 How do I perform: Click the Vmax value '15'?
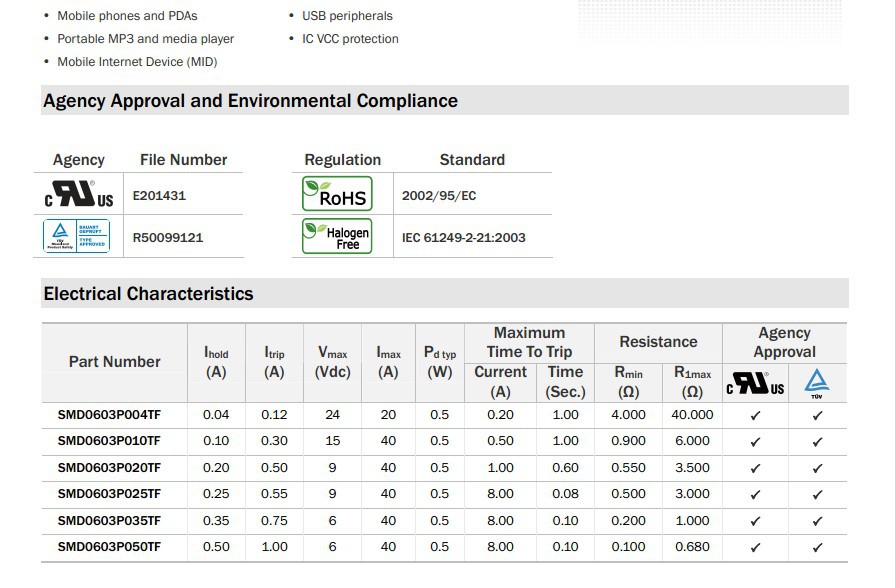(332, 441)
